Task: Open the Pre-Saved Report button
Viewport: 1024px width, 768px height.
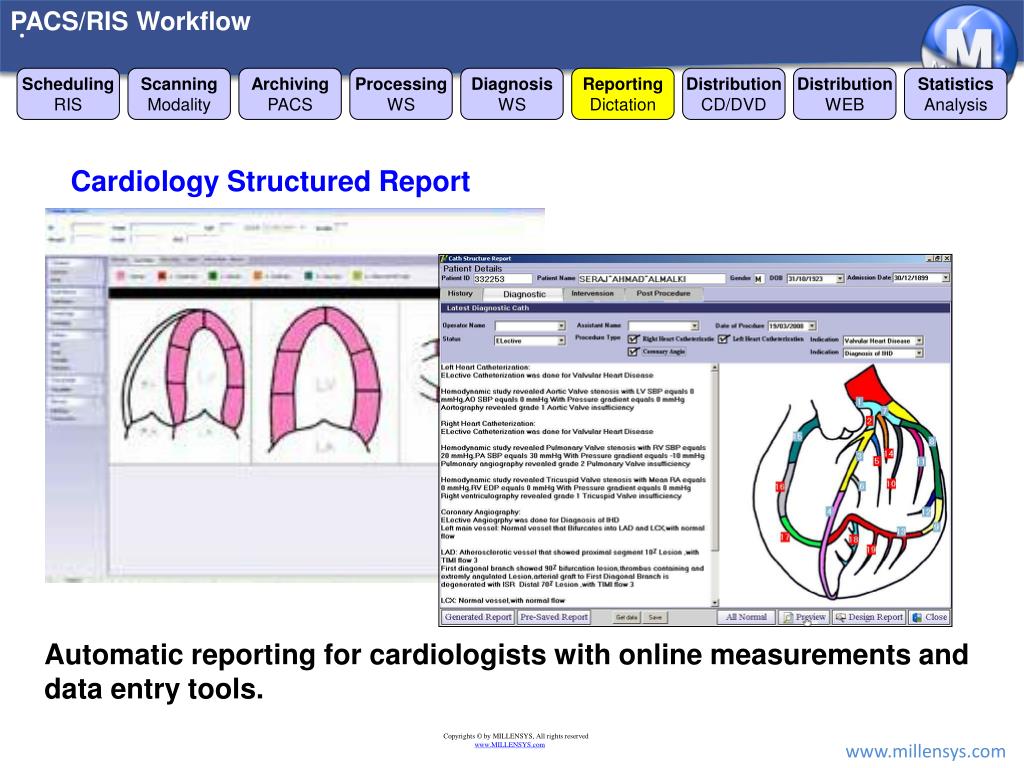Action: [x=554, y=617]
